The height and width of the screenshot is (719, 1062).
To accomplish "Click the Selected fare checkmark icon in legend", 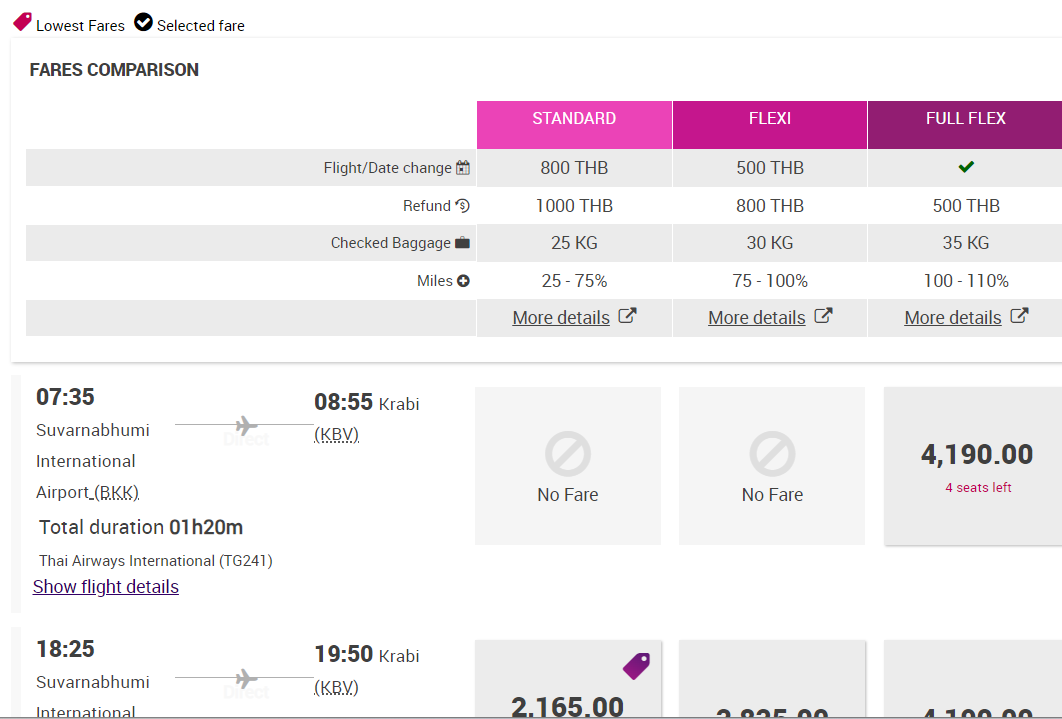I will click(144, 22).
